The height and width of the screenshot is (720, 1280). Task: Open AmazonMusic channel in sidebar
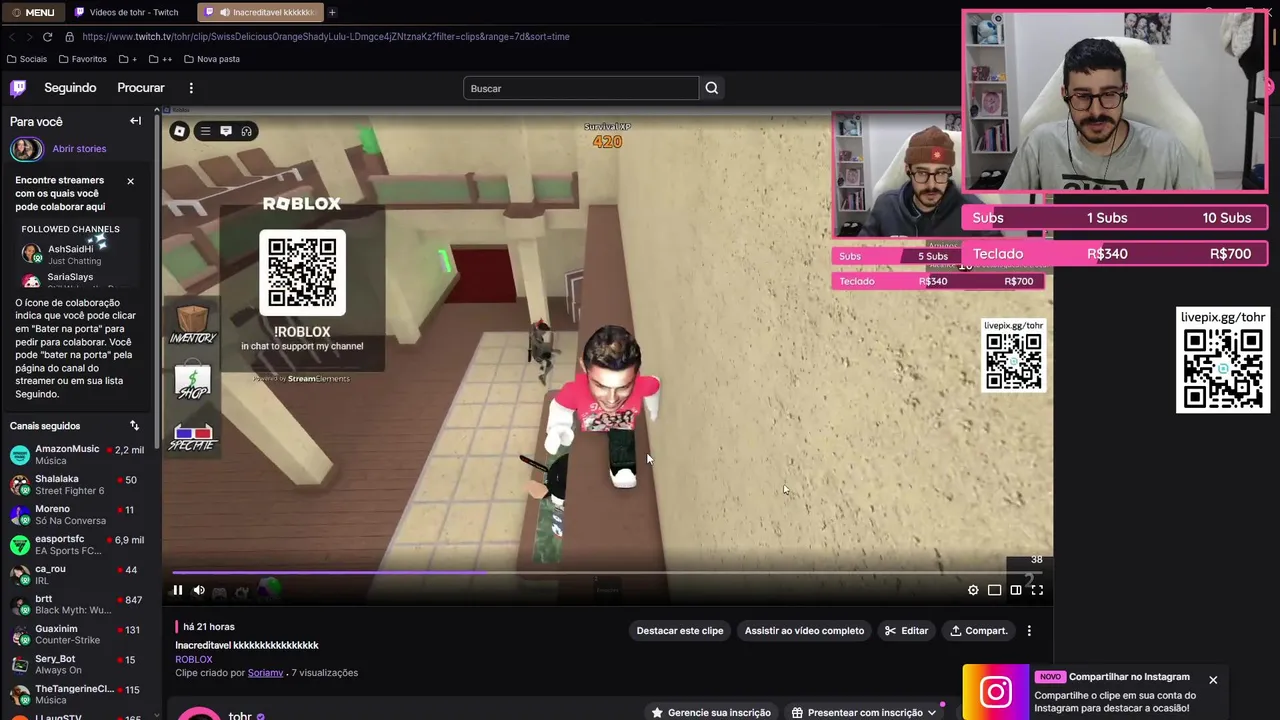pyautogui.click(x=79, y=455)
